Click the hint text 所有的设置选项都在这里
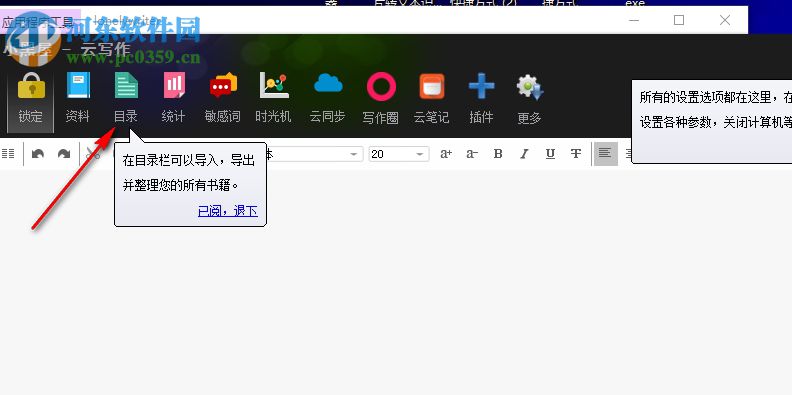The image size is (792, 395). tap(705, 97)
